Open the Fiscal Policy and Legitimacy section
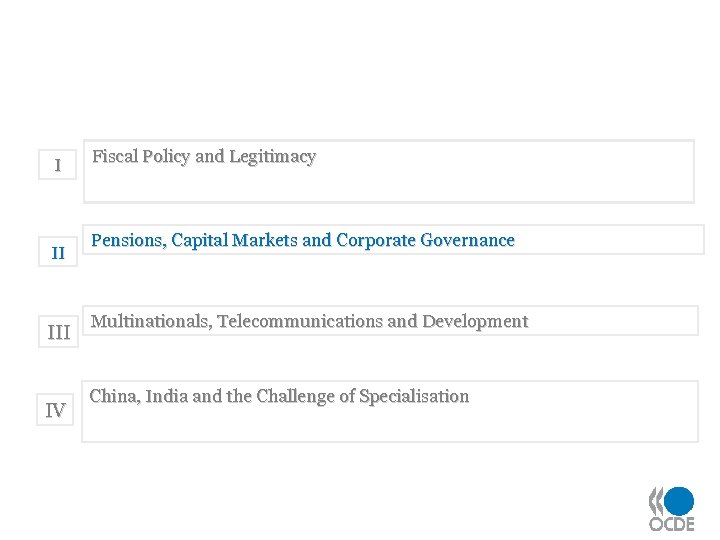This screenshot has height=540, width=720. pyautogui.click(x=204, y=157)
